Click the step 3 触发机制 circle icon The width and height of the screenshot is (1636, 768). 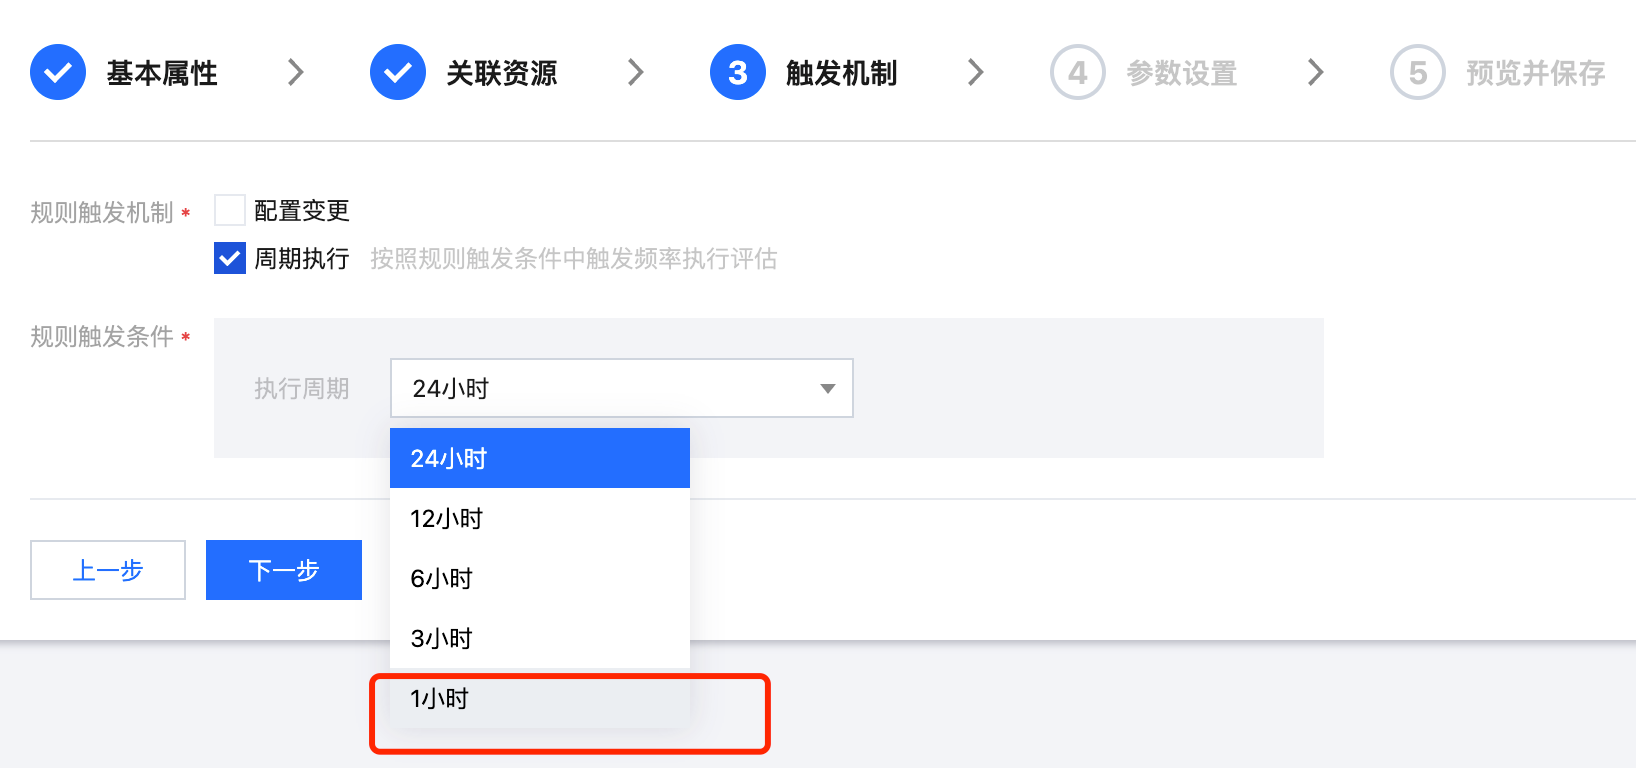pyautogui.click(x=738, y=72)
